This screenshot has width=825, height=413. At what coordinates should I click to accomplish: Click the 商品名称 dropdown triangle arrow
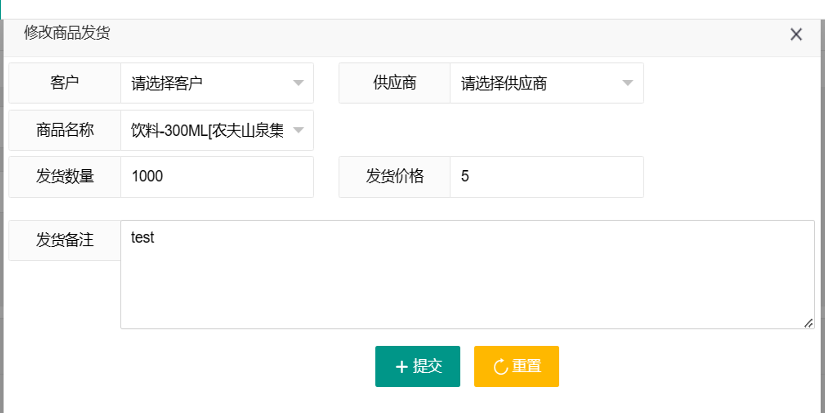[298, 130]
